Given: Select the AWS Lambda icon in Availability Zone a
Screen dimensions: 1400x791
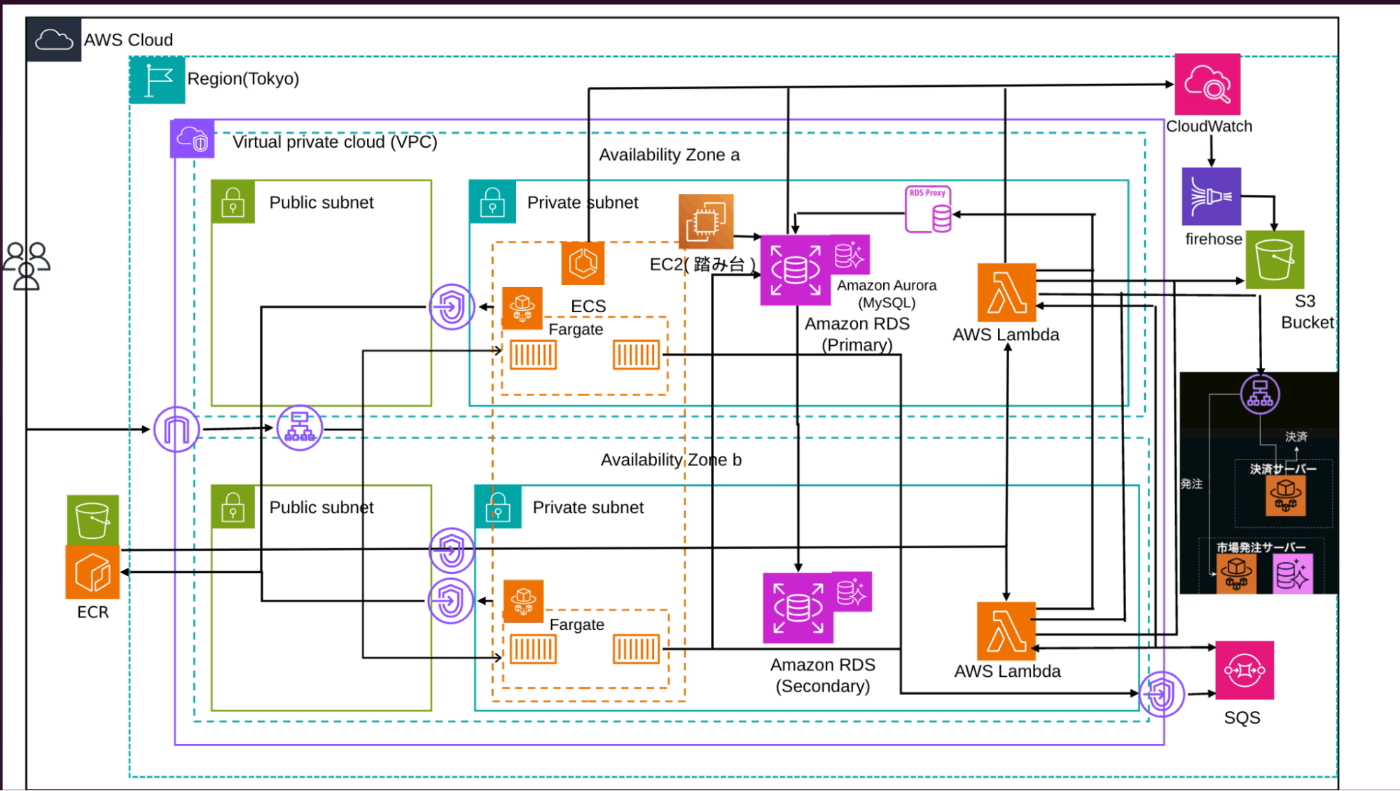Looking at the screenshot, I should click(x=1008, y=292).
